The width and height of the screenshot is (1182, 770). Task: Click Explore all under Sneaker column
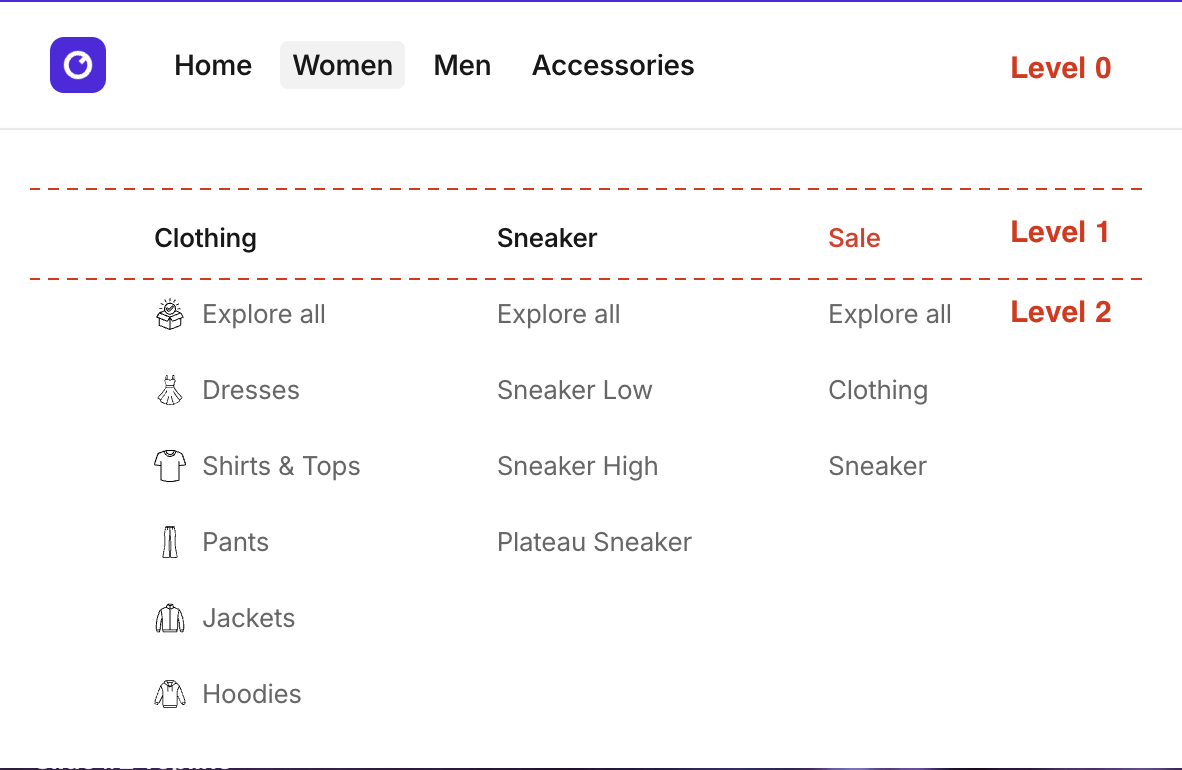click(558, 314)
